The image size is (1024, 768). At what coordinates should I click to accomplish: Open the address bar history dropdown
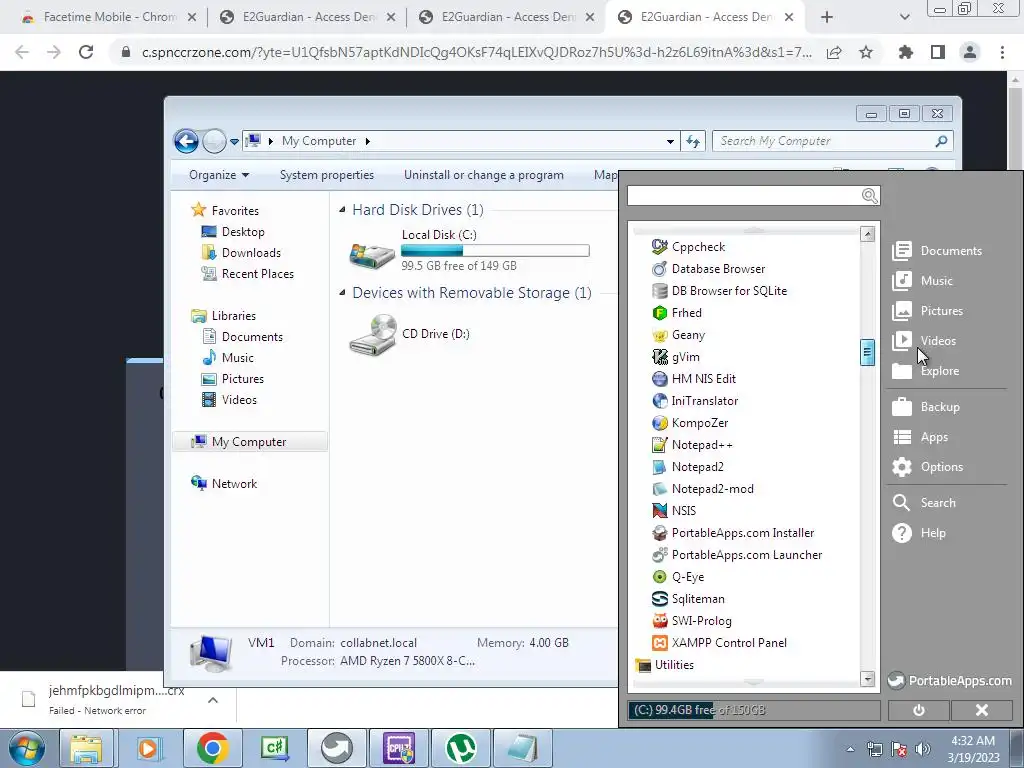[x=670, y=141]
